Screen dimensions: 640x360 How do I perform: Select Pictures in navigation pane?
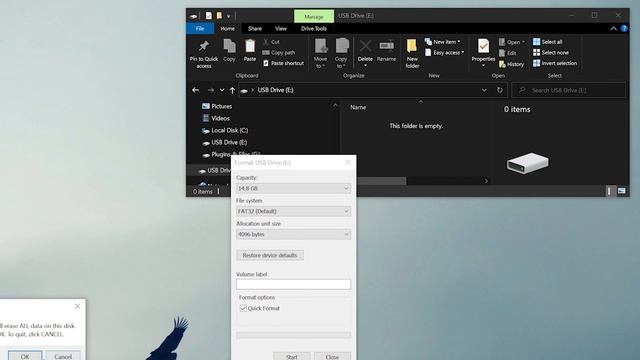point(217,106)
